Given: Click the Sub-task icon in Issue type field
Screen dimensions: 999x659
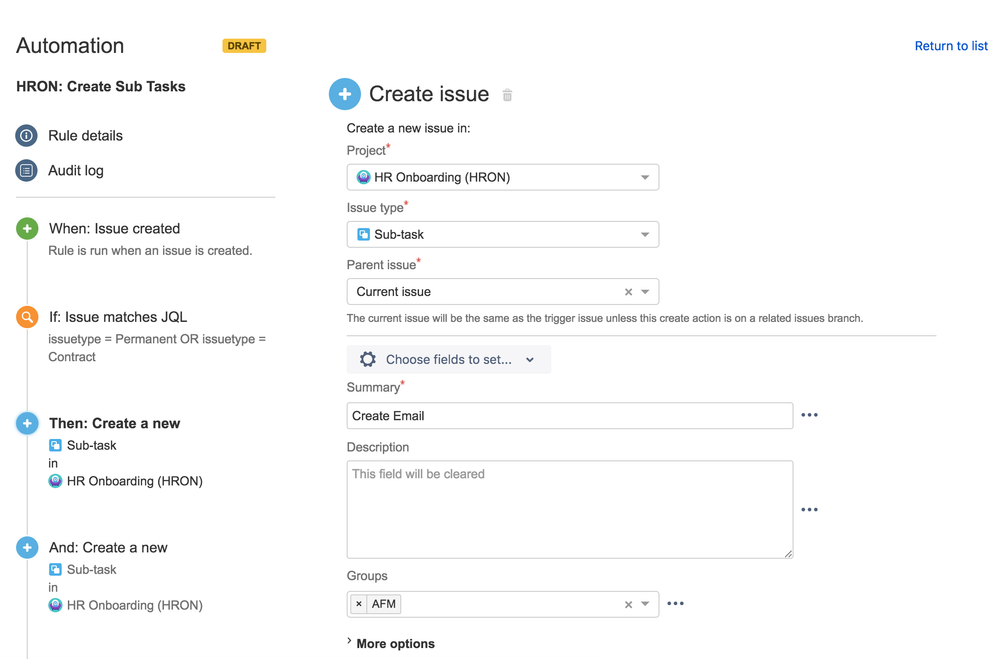Looking at the screenshot, I should coord(363,235).
